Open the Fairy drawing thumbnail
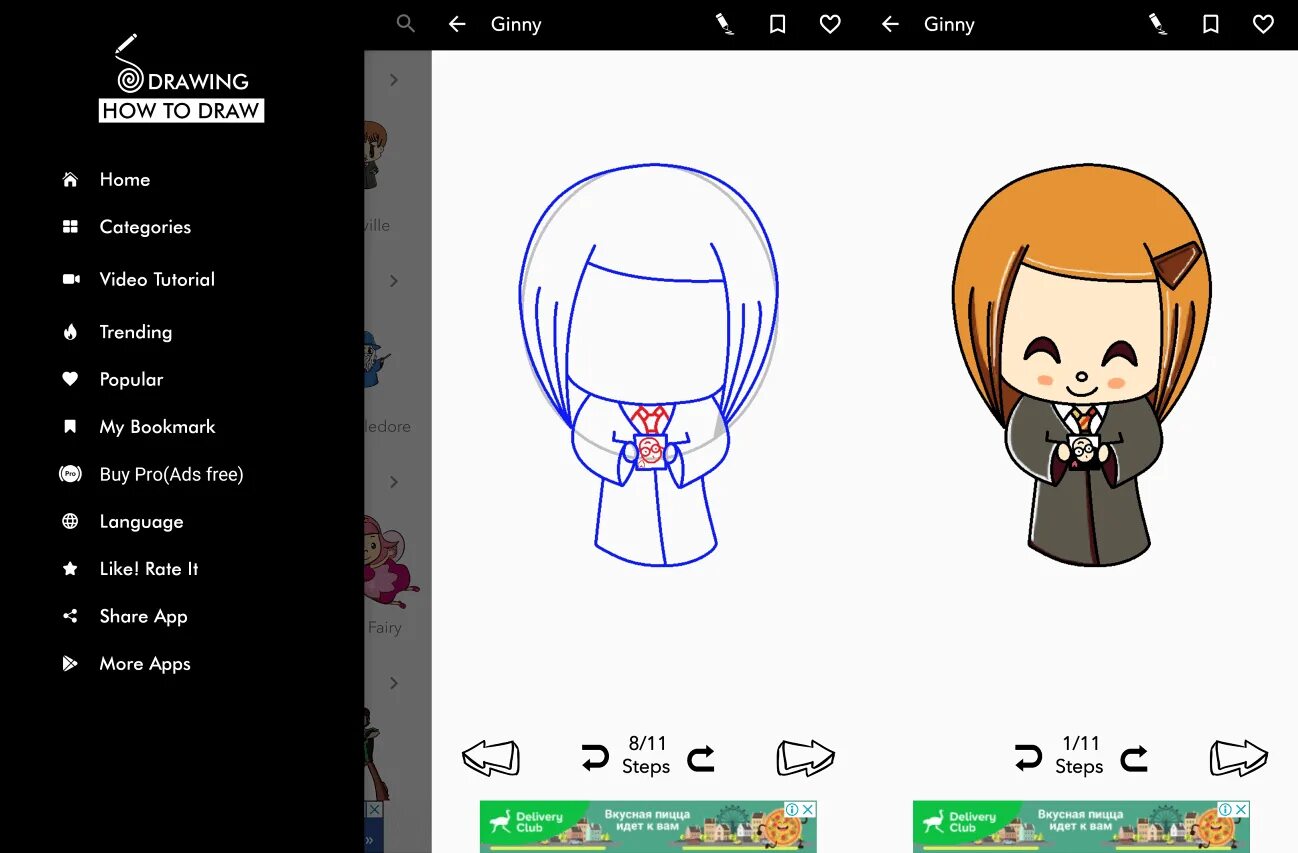The image size is (1298, 853). 390,560
